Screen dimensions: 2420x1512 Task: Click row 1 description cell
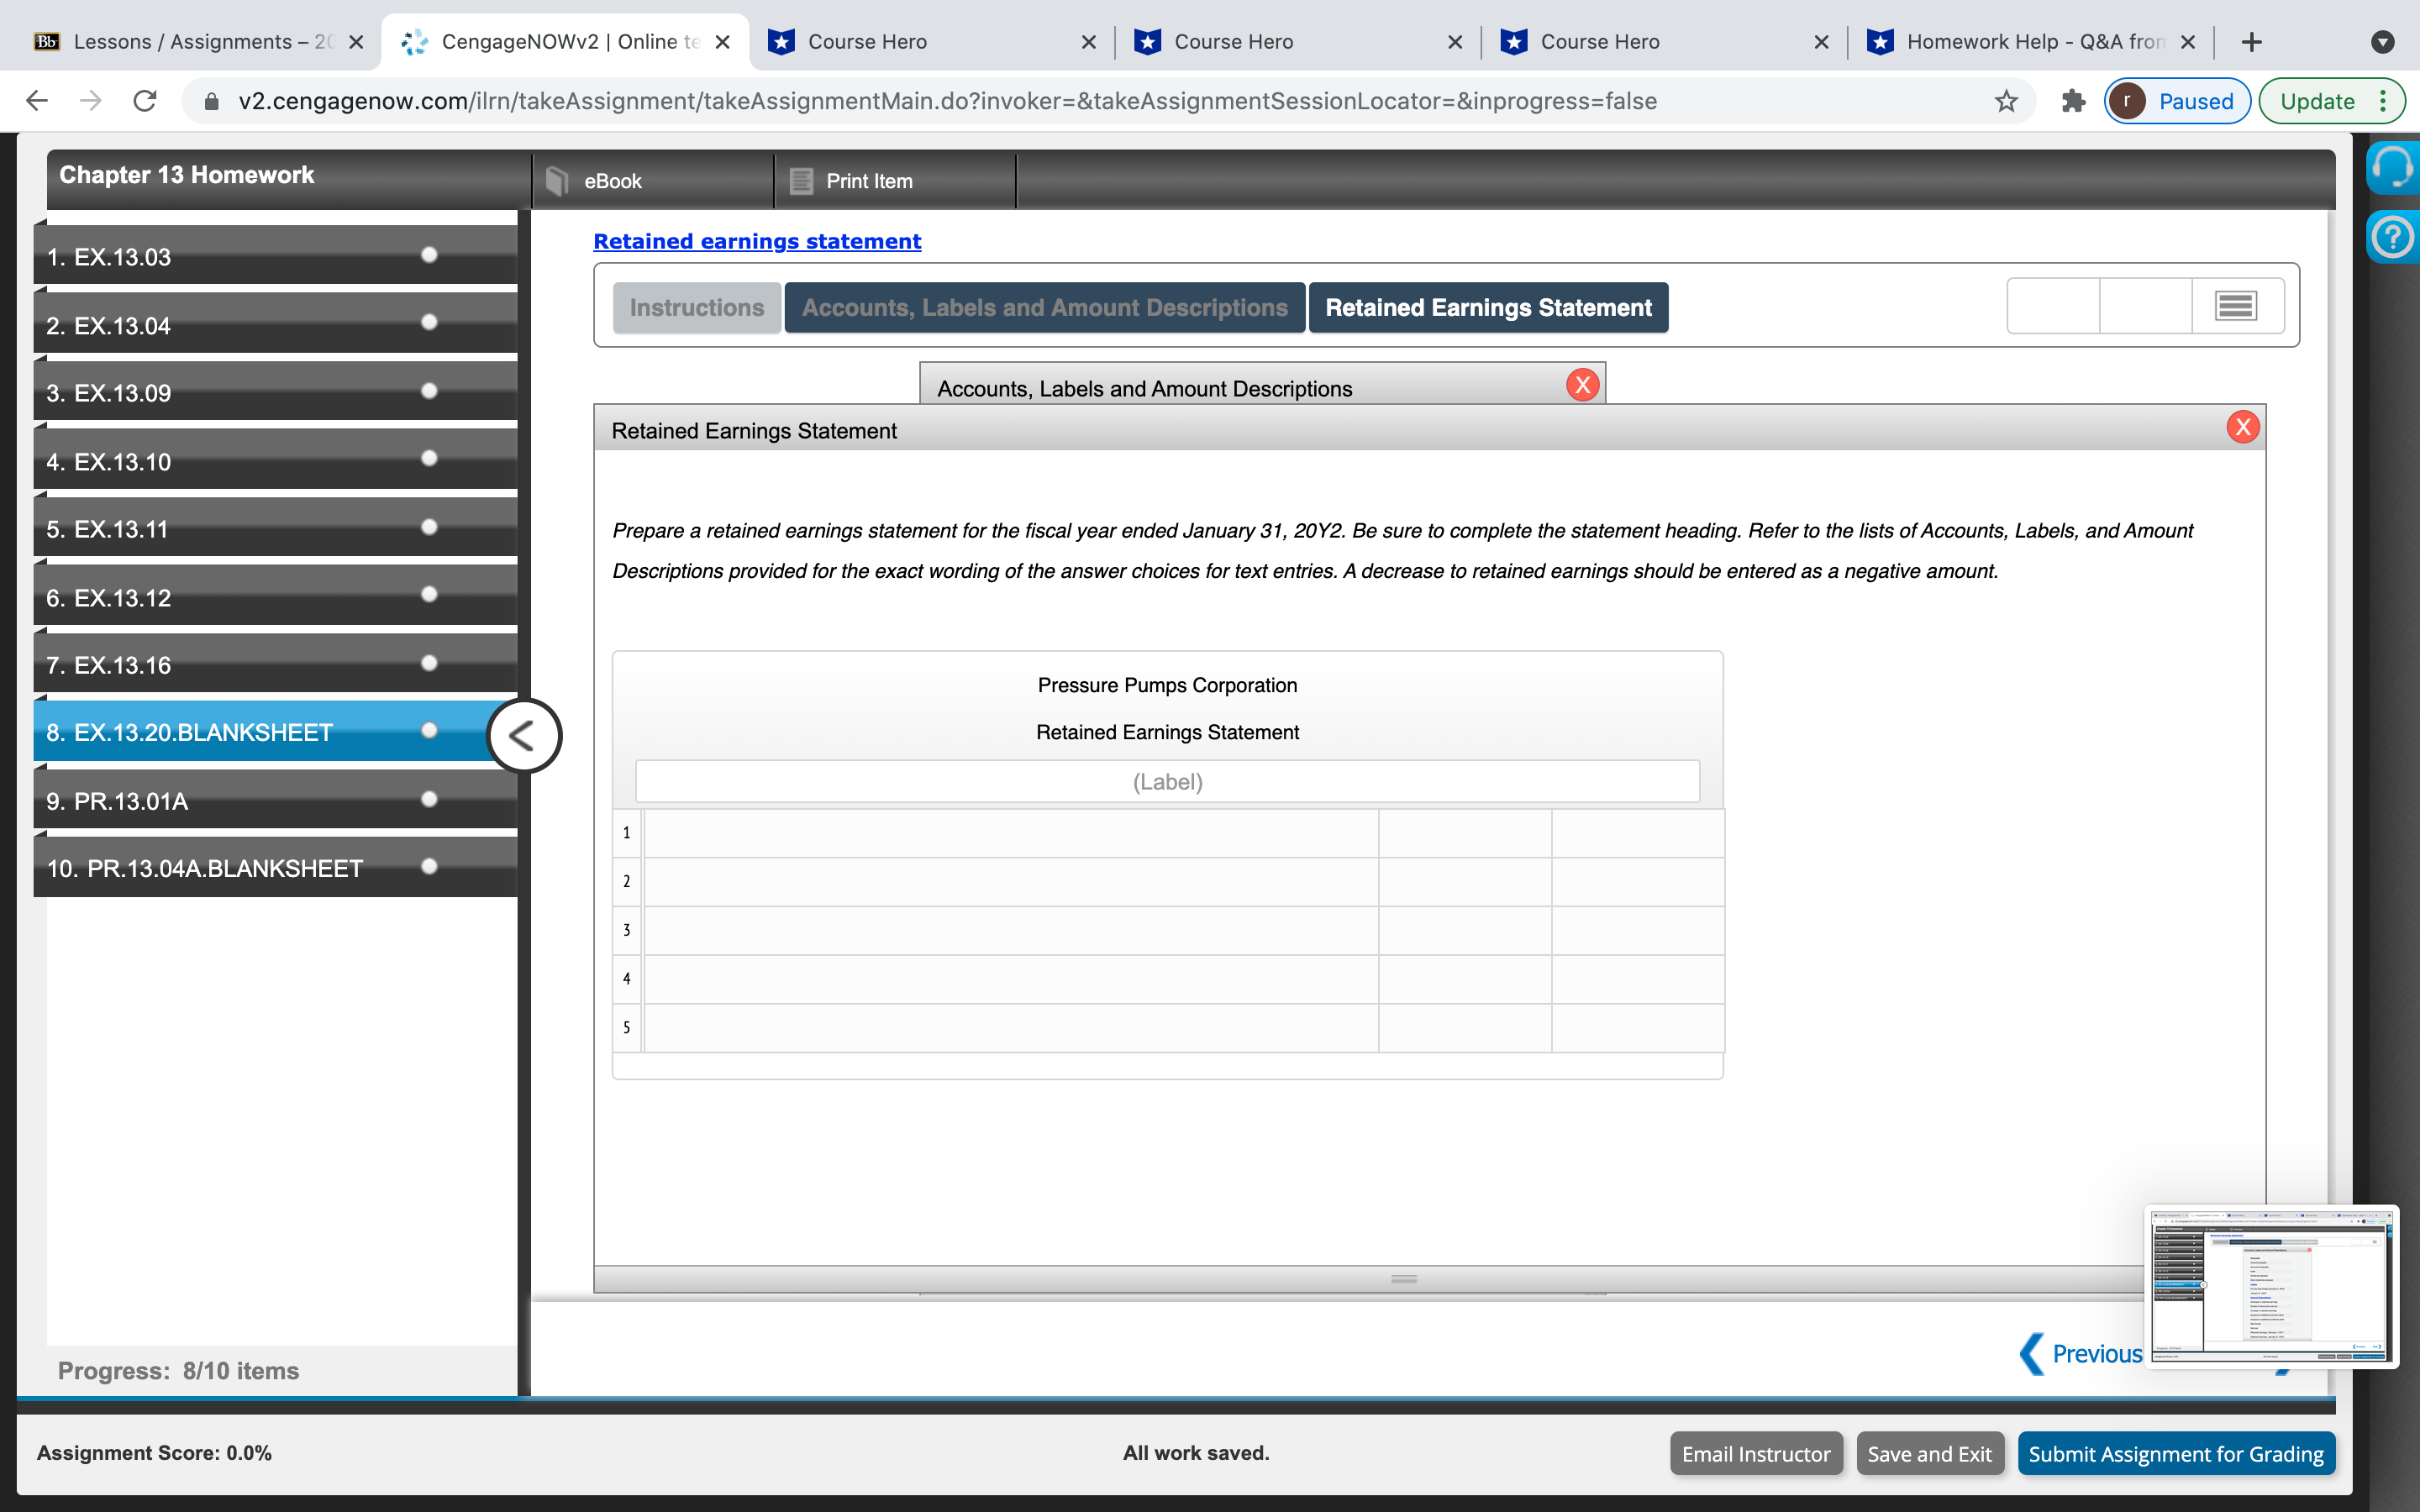pyautogui.click(x=1010, y=833)
